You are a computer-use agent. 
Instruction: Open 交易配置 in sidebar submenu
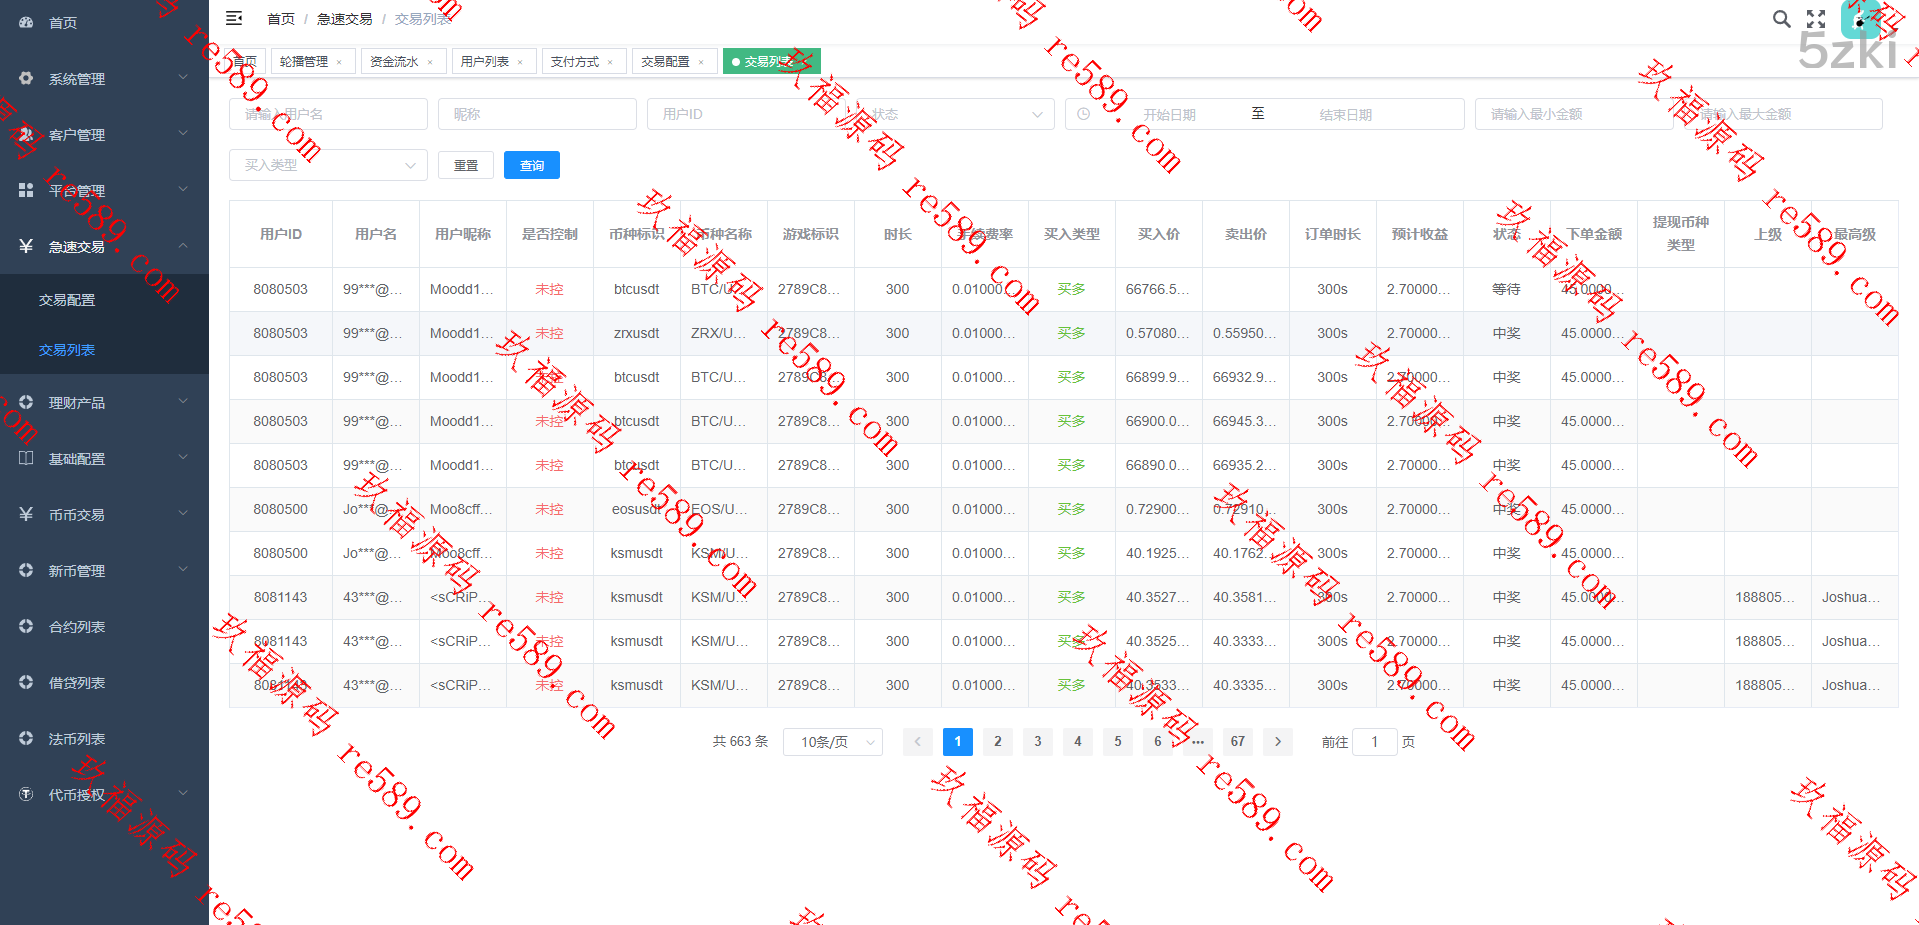[x=67, y=300]
